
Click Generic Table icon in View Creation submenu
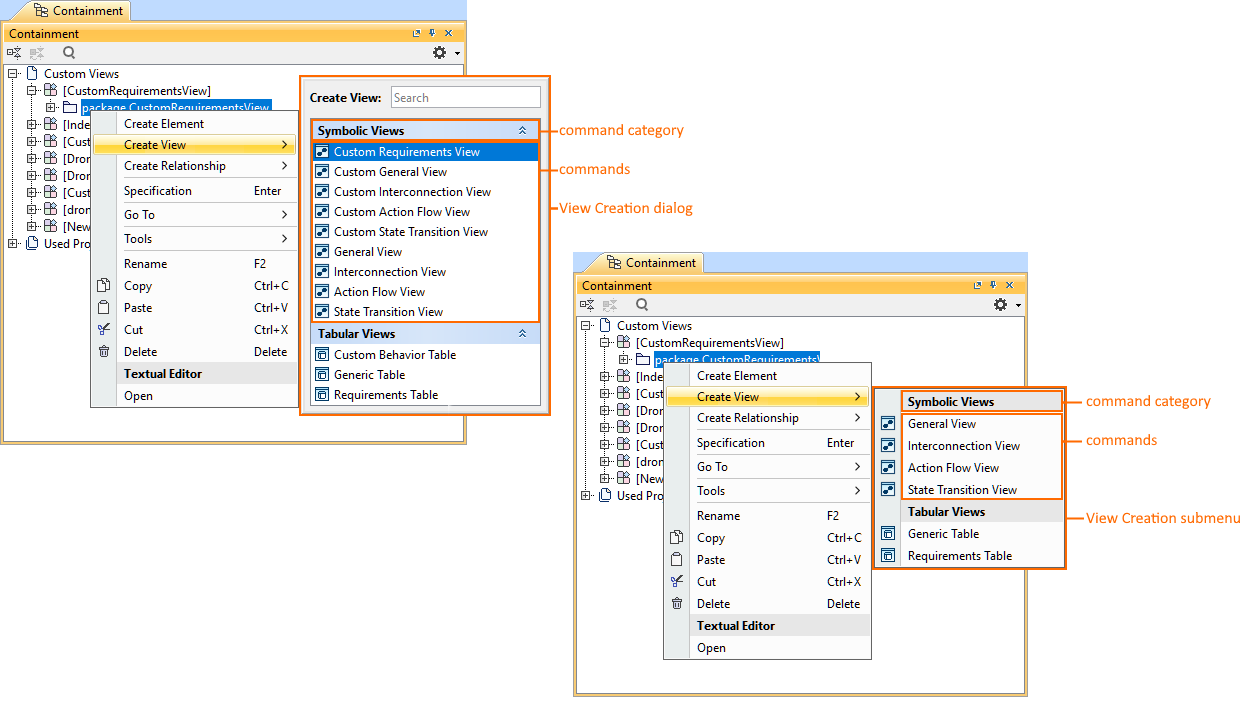pyautogui.click(x=887, y=534)
